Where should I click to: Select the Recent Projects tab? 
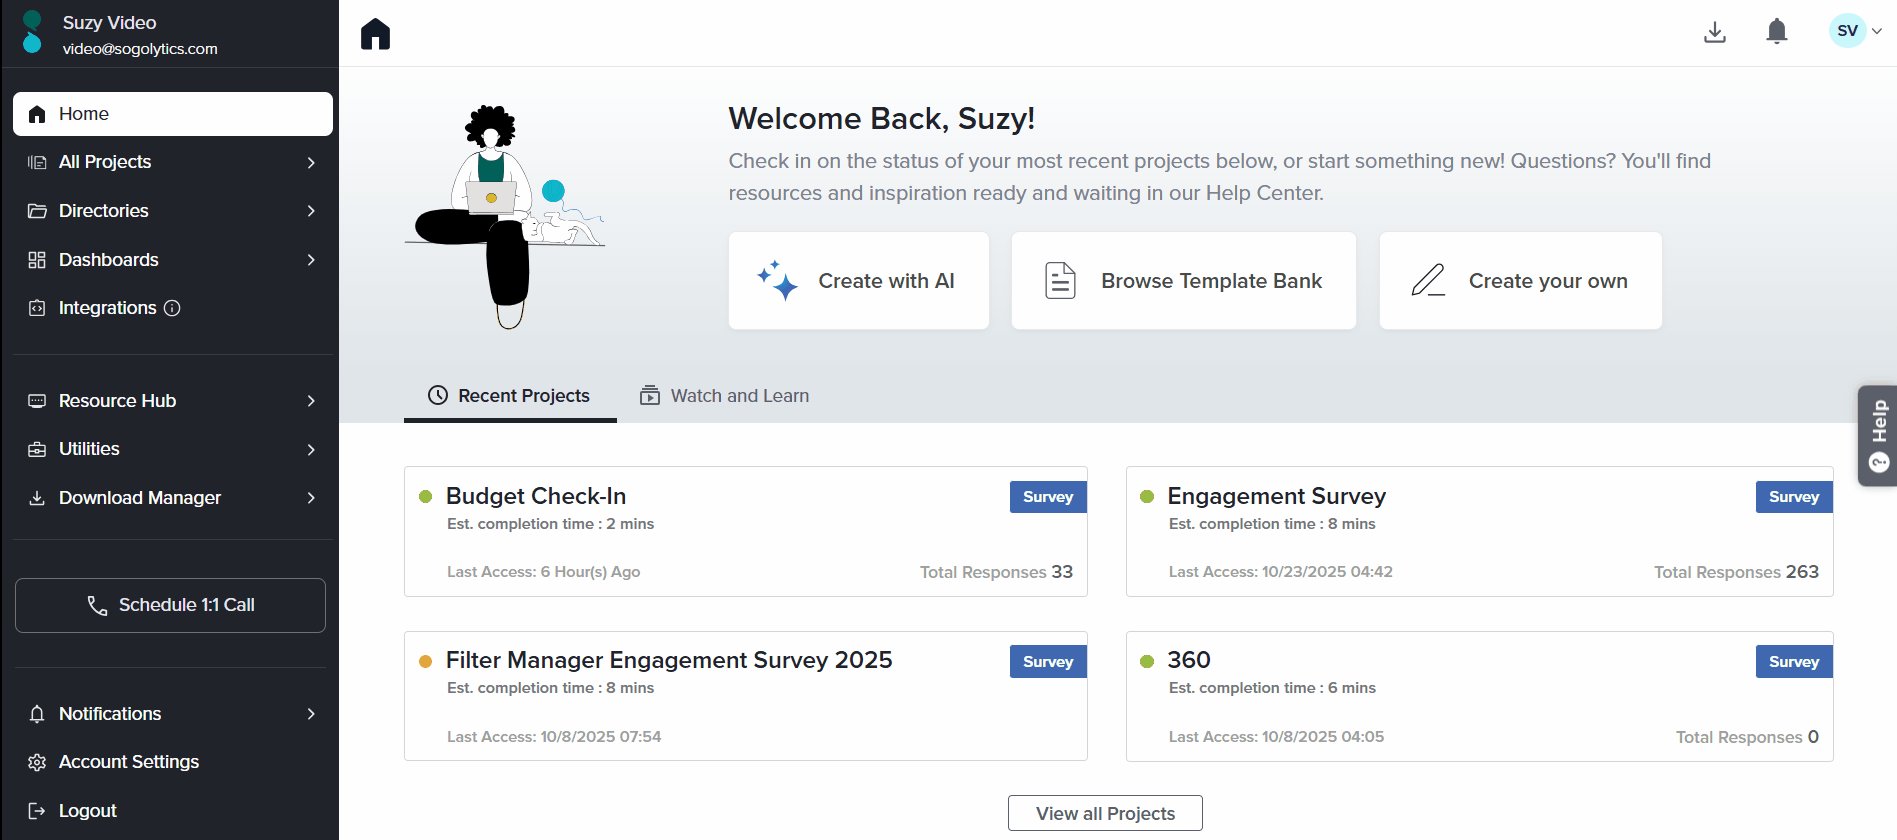[x=510, y=396]
